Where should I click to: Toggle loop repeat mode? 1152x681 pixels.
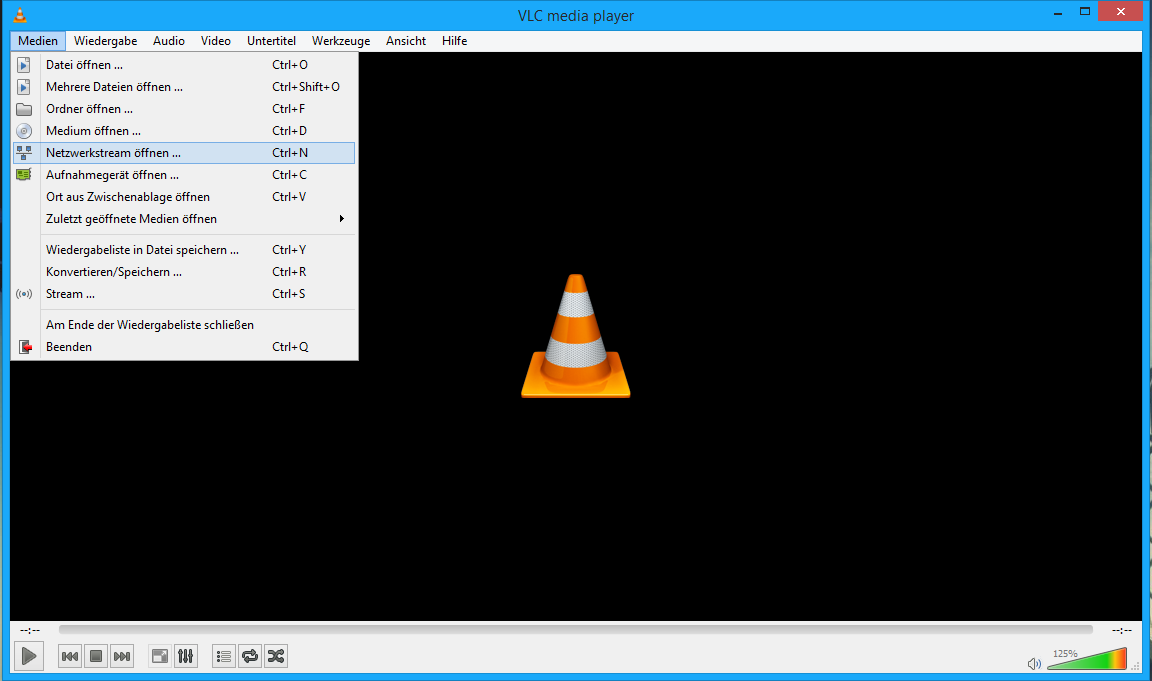point(250,656)
